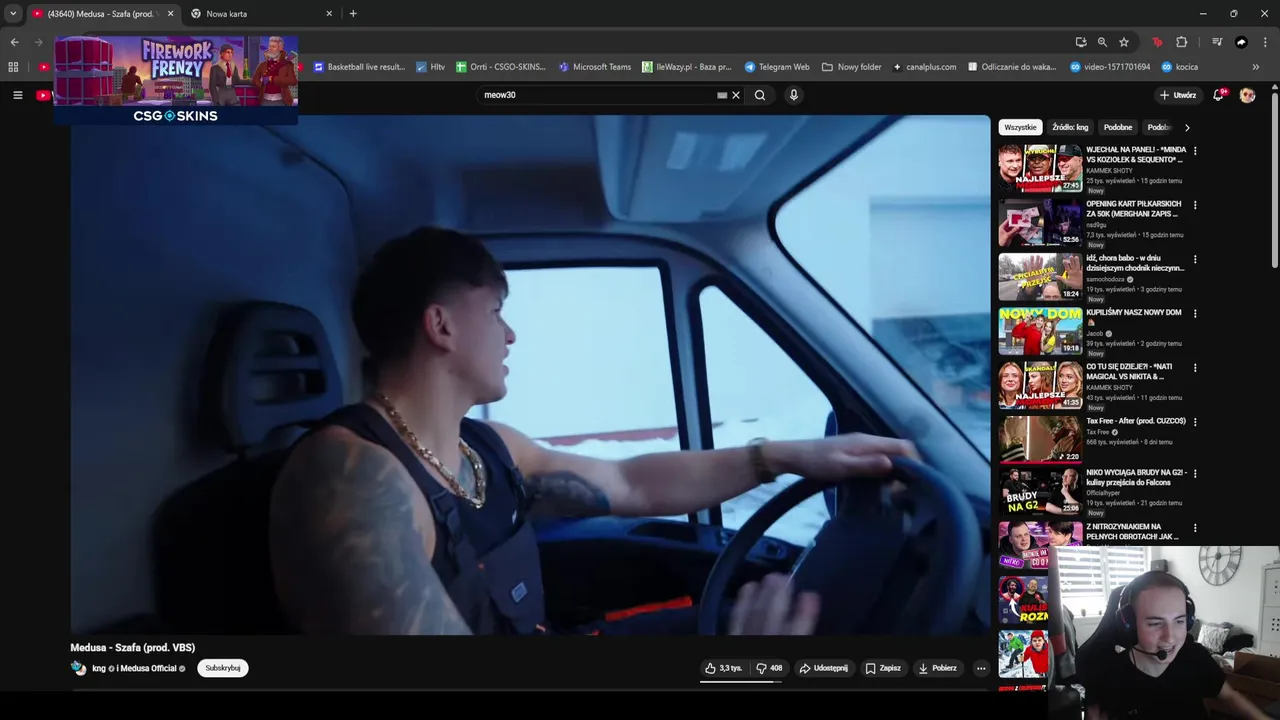The image size is (1280, 720).
Task: Close the Medusa - Szafa browser tab
Action: (170, 14)
